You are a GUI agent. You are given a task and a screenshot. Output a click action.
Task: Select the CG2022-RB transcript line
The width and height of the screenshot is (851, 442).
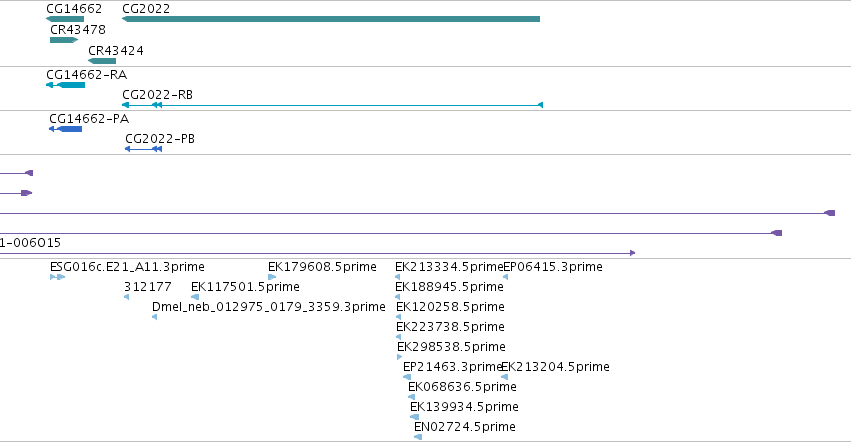pos(332,105)
